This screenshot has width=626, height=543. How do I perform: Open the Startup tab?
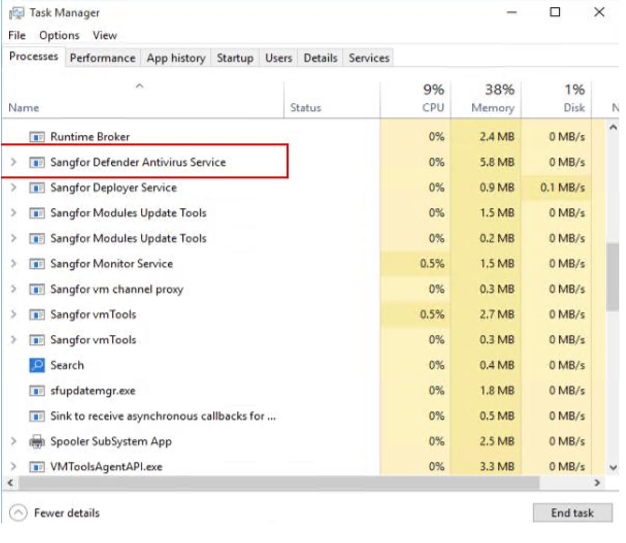(x=235, y=58)
